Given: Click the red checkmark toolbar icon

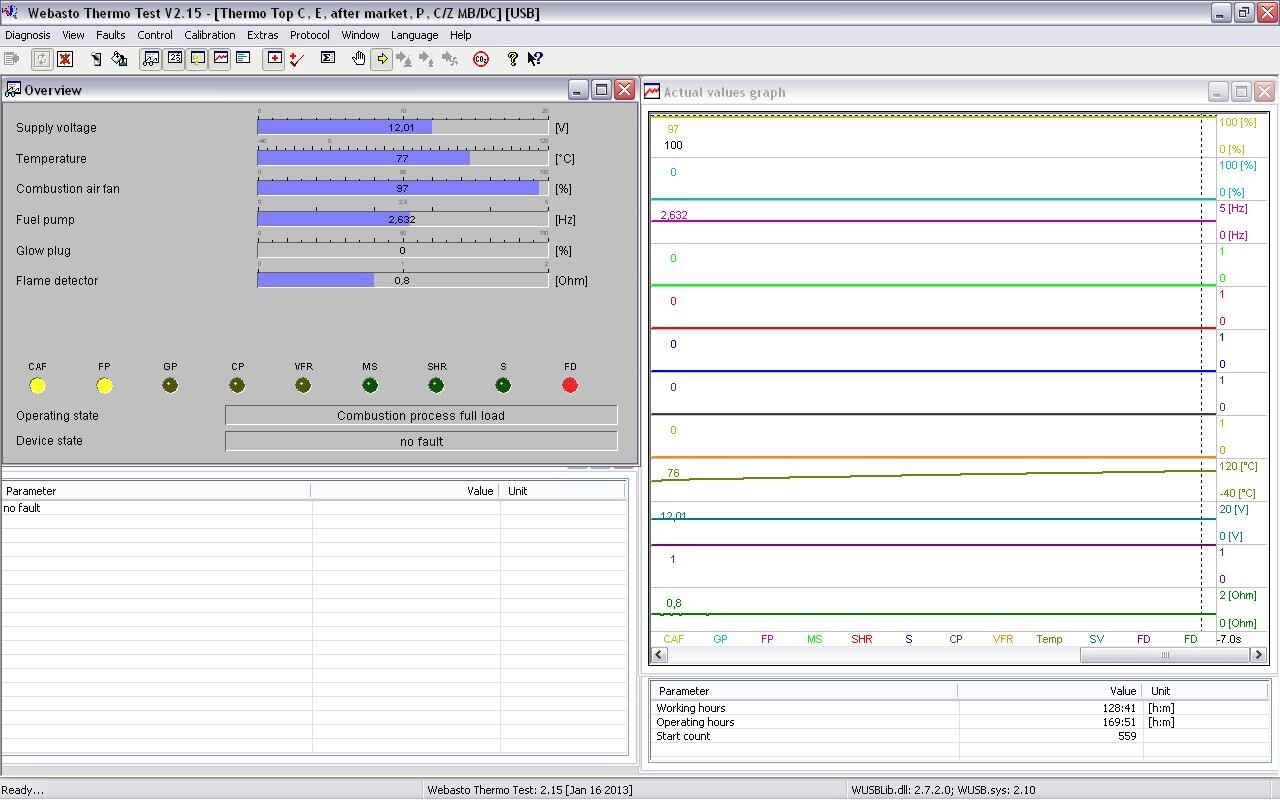Looking at the screenshot, I should (297, 59).
